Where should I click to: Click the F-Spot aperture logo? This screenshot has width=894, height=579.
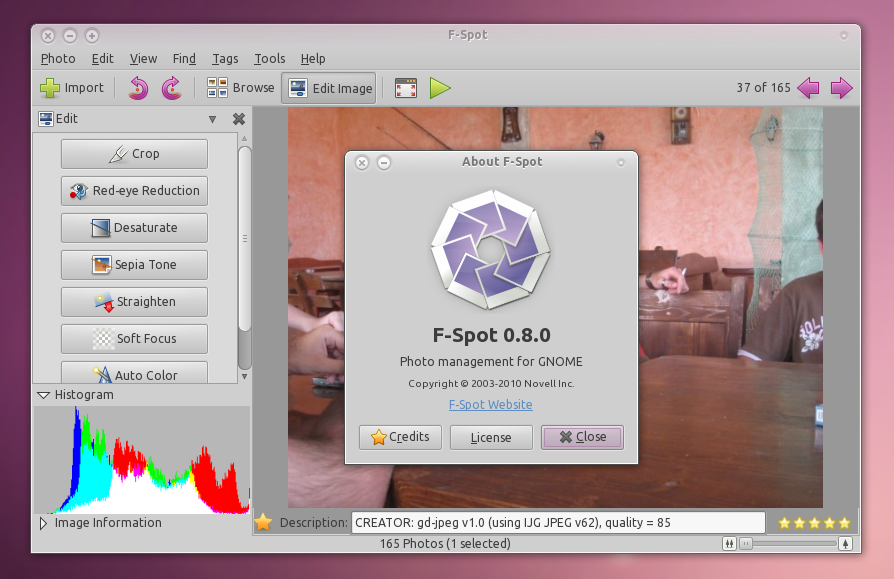coord(490,250)
